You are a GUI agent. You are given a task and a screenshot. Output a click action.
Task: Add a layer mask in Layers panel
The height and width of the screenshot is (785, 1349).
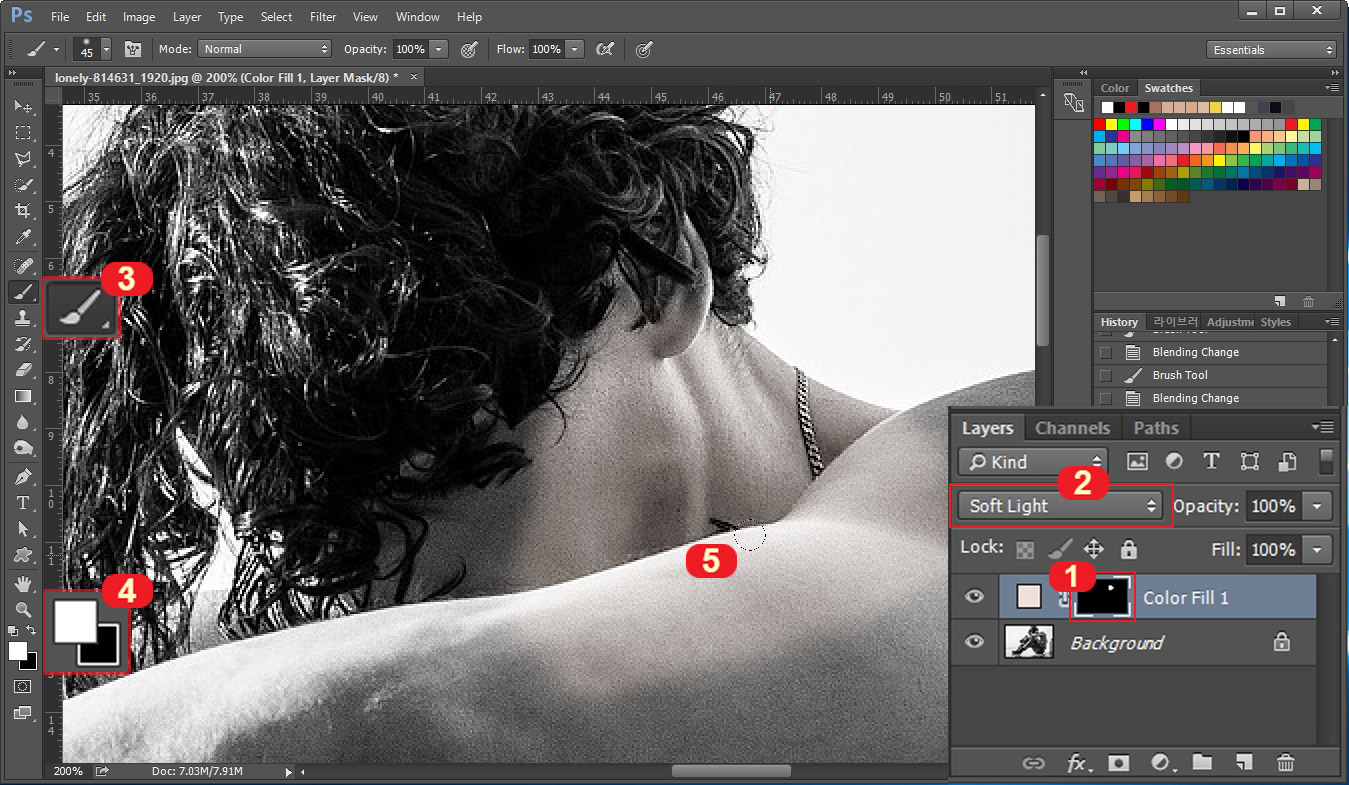pos(1119,763)
